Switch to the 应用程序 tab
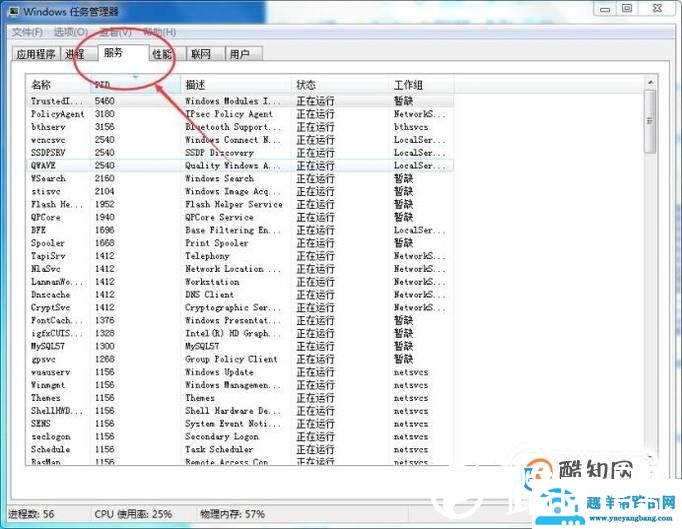 point(36,55)
